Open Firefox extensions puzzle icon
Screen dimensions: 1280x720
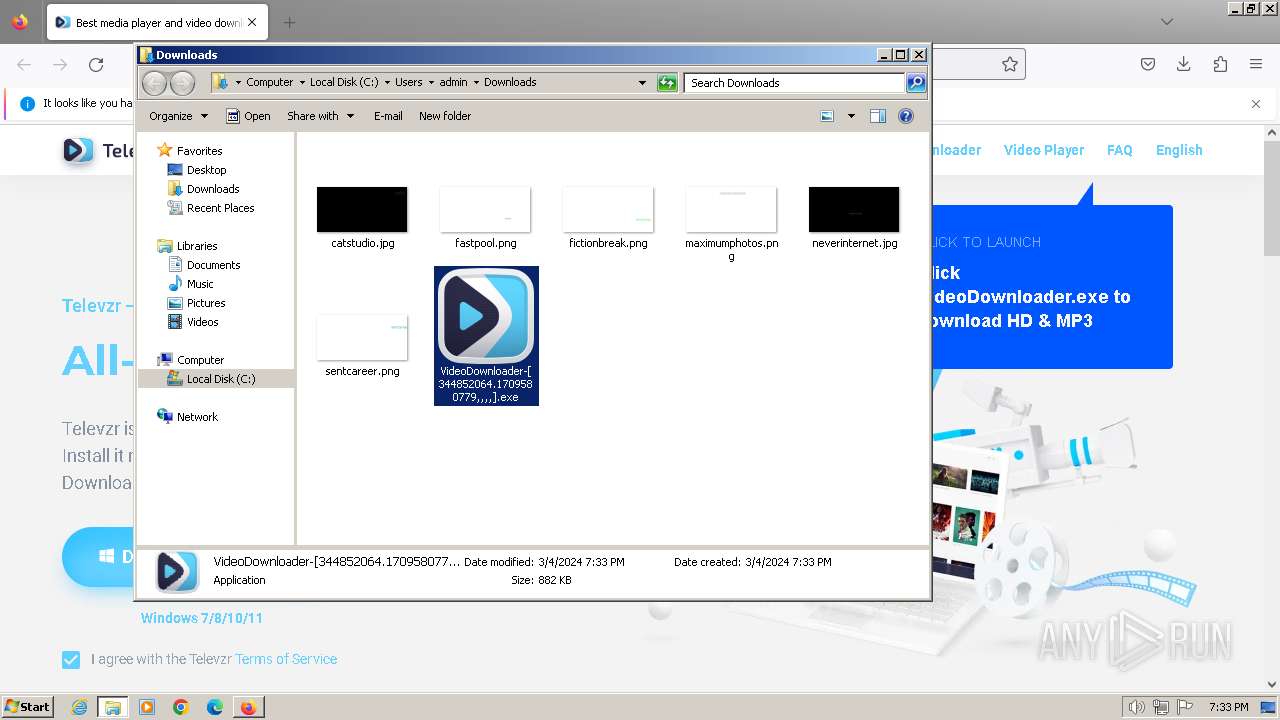coord(1220,64)
